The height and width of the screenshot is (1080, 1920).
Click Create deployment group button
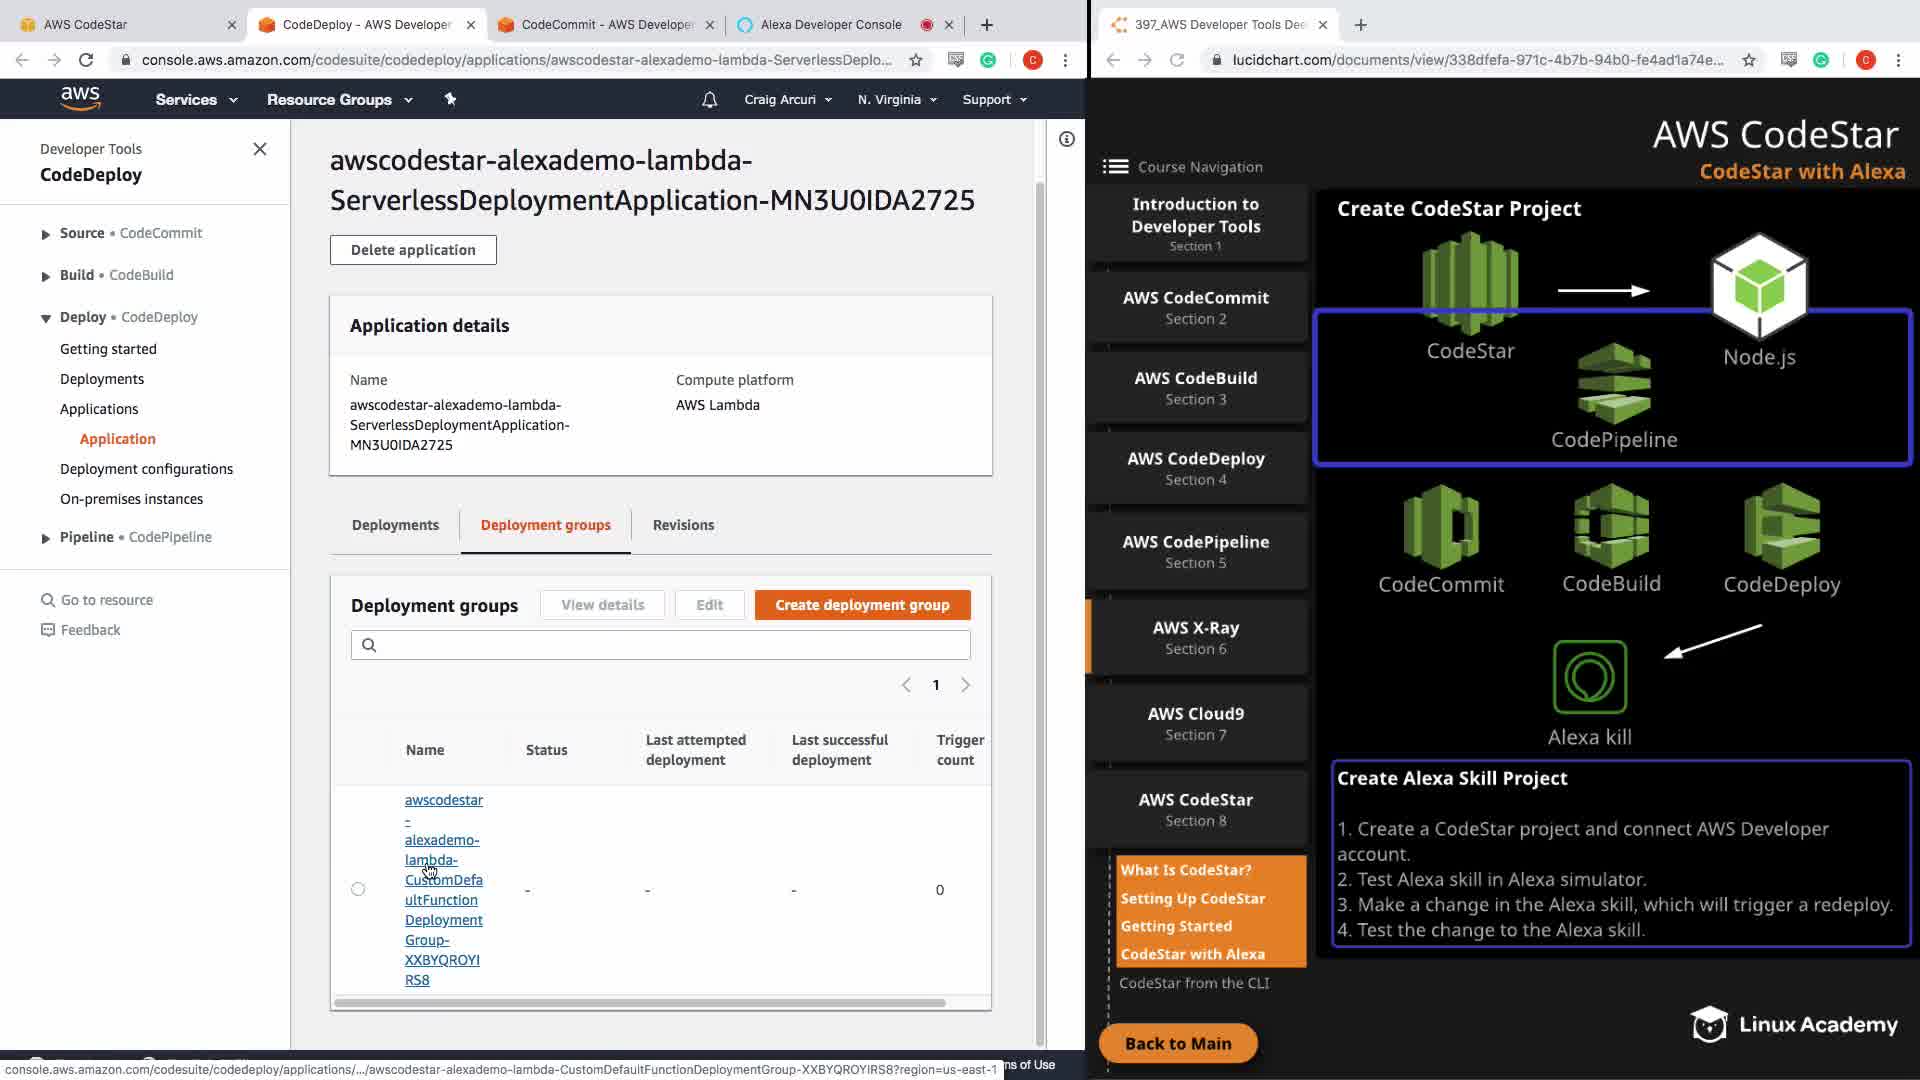pos(862,605)
